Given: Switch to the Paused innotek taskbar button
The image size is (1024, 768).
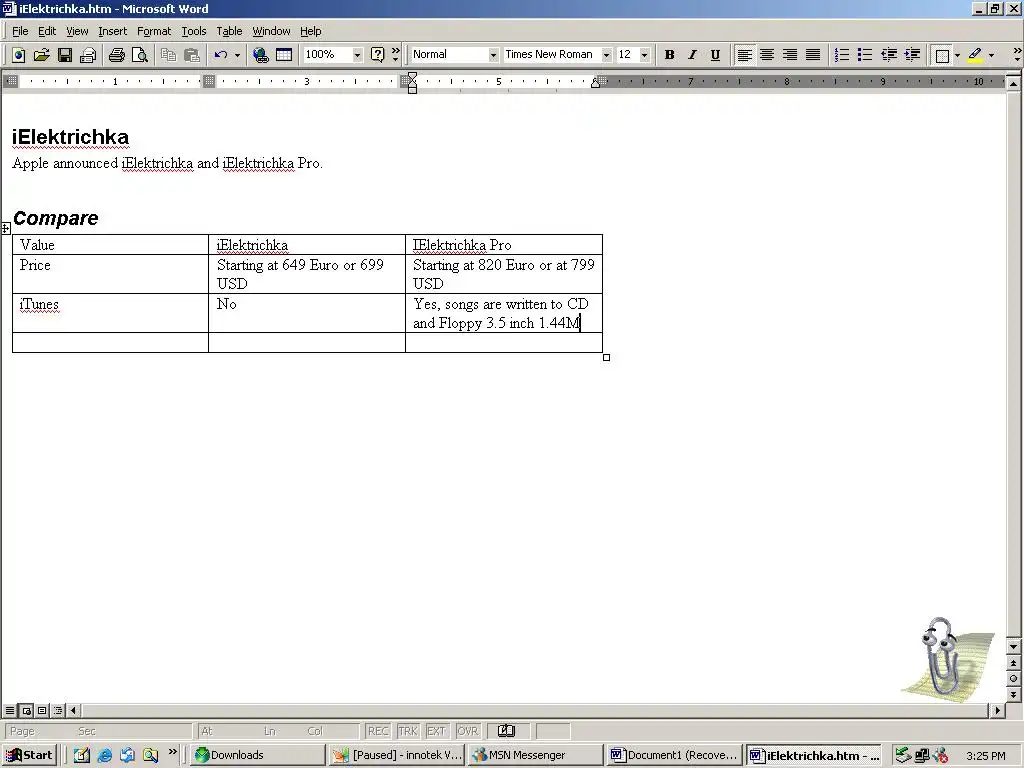Looking at the screenshot, I should [x=396, y=755].
